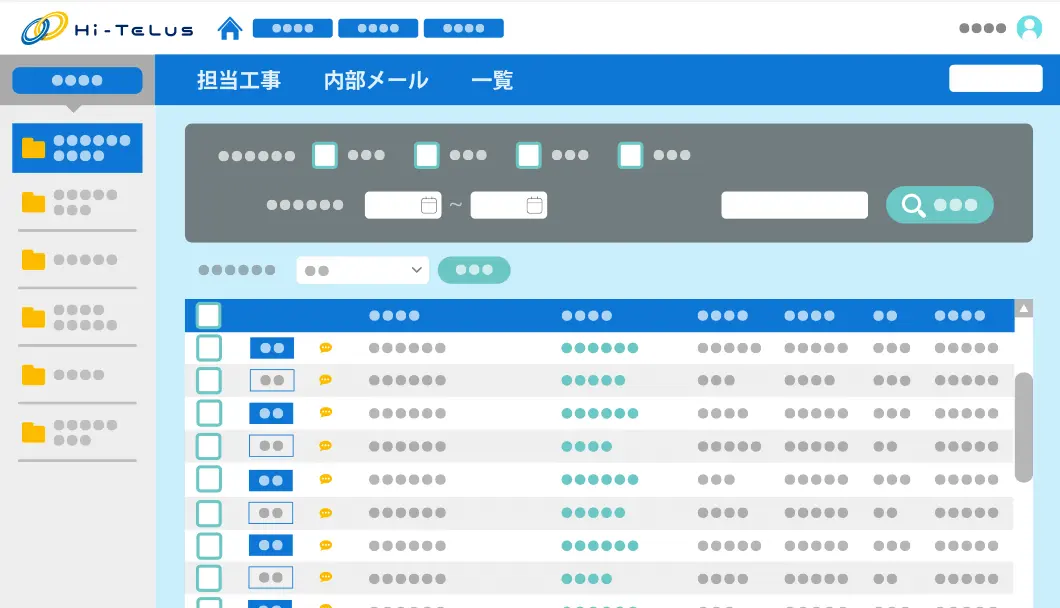The image size is (1060, 608).
Task: Open the second sidebar folder
Action: (77, 202)
